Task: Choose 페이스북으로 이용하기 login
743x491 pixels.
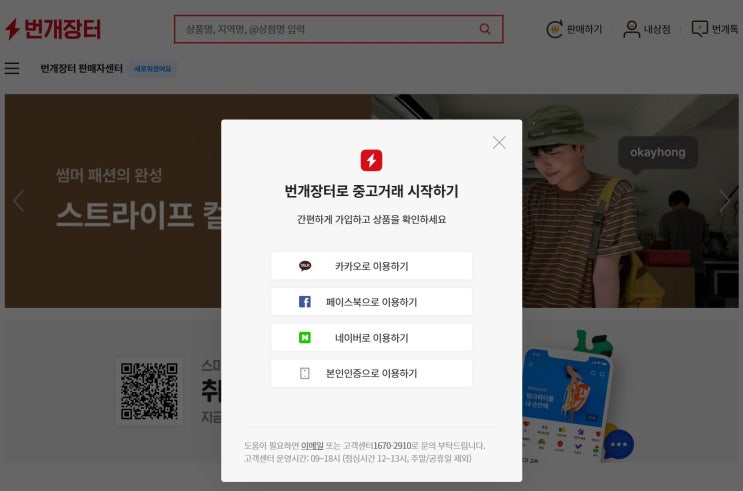Action: (372, 302)
